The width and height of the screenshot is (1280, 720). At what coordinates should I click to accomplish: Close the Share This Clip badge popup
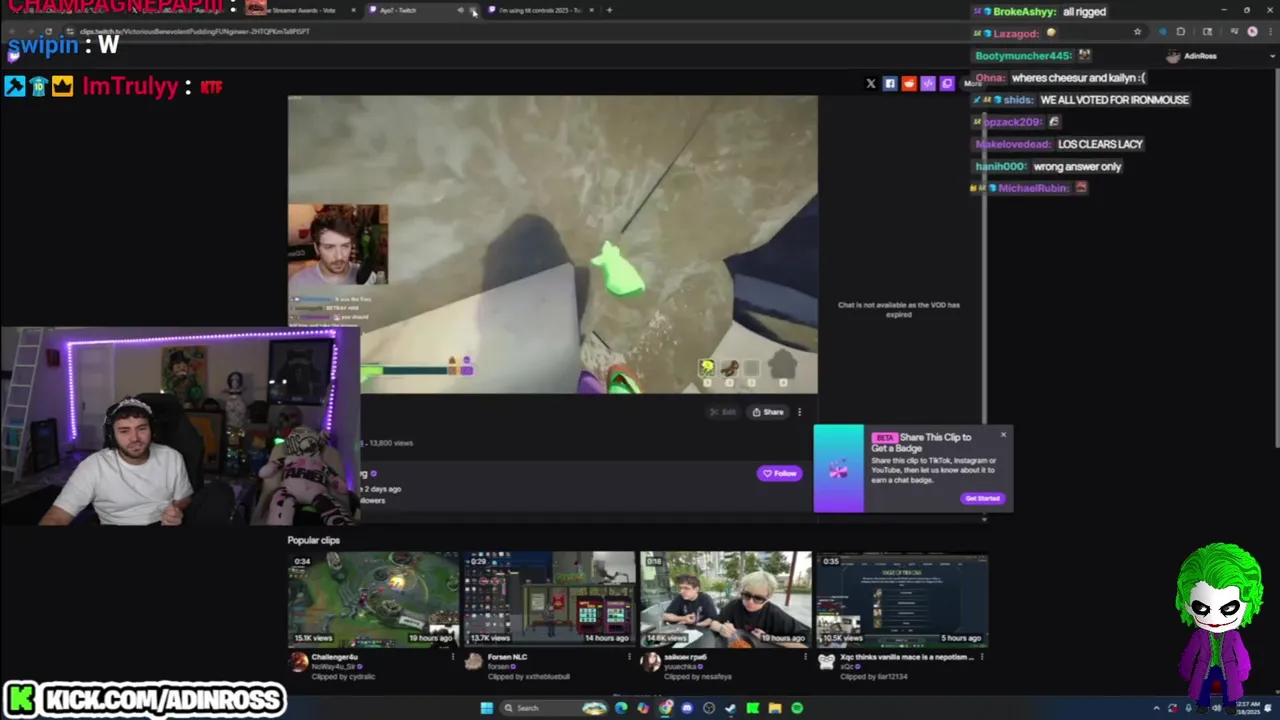pos(1003,435)
